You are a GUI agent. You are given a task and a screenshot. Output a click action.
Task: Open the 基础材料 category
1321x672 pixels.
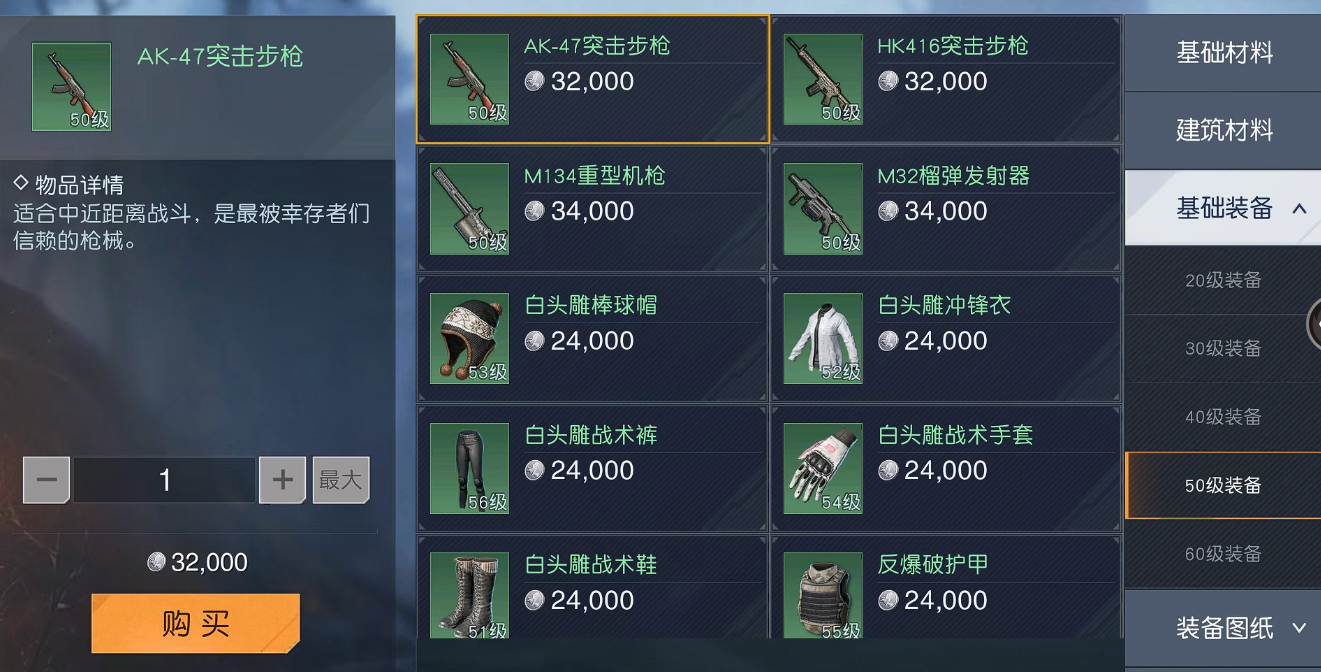click(x=1224, y=53)
